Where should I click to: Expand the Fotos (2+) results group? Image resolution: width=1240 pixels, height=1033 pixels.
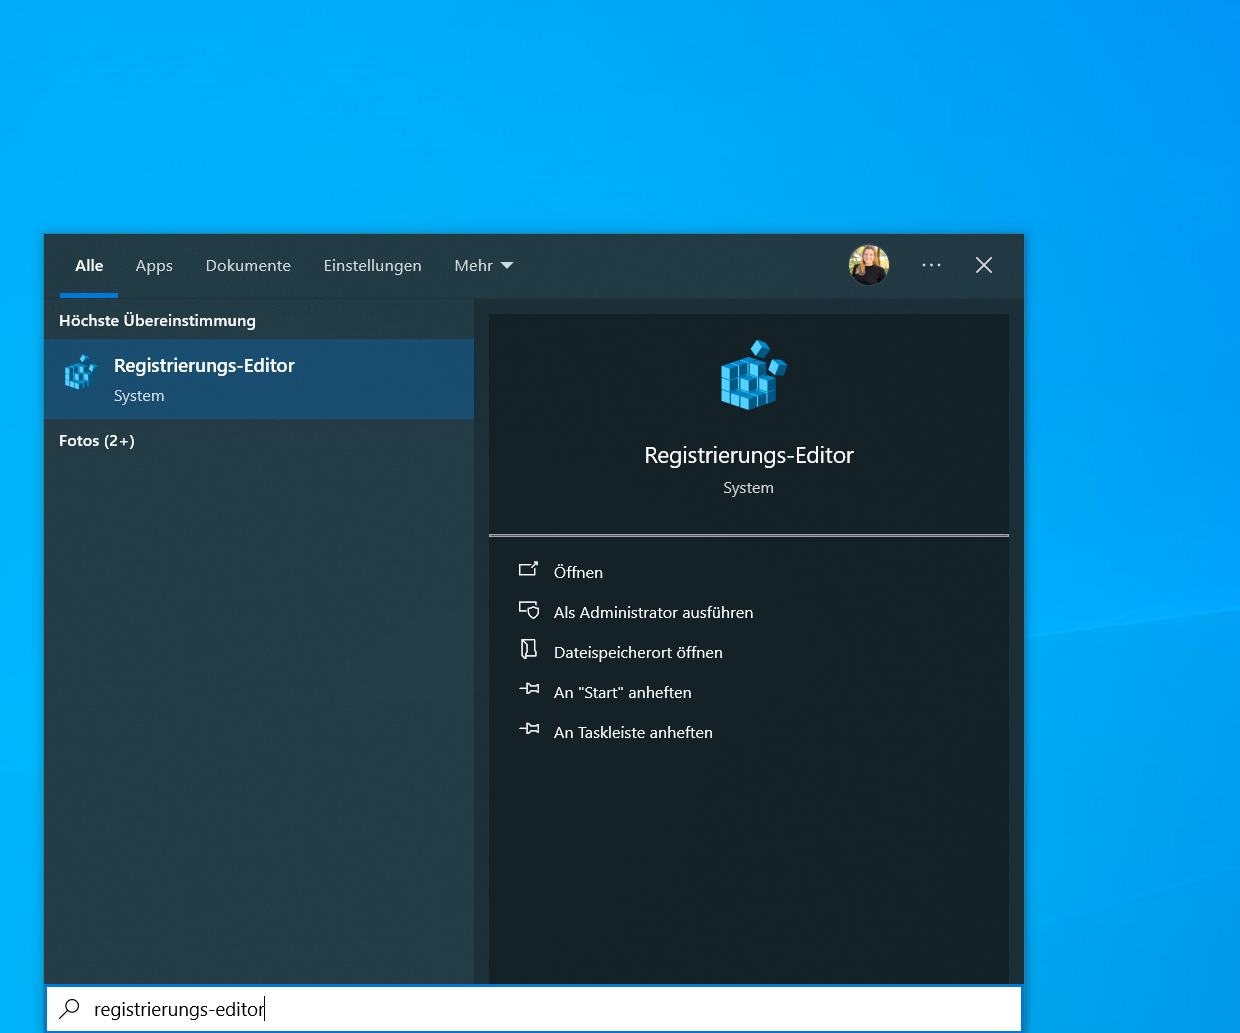click(97, 441)
